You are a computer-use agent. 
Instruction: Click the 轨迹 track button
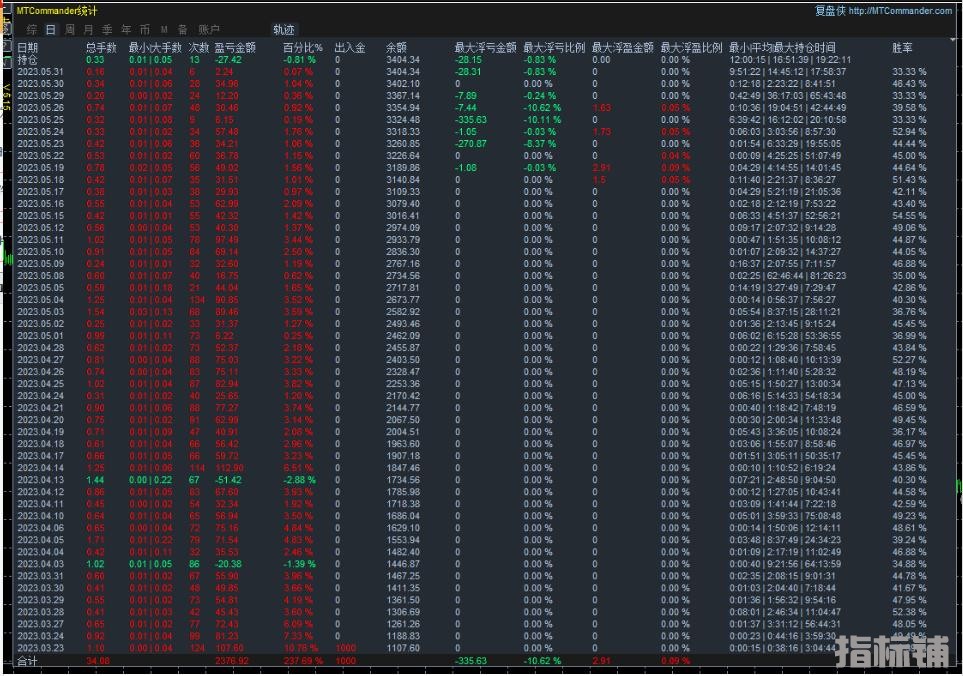tap(284, 29)
